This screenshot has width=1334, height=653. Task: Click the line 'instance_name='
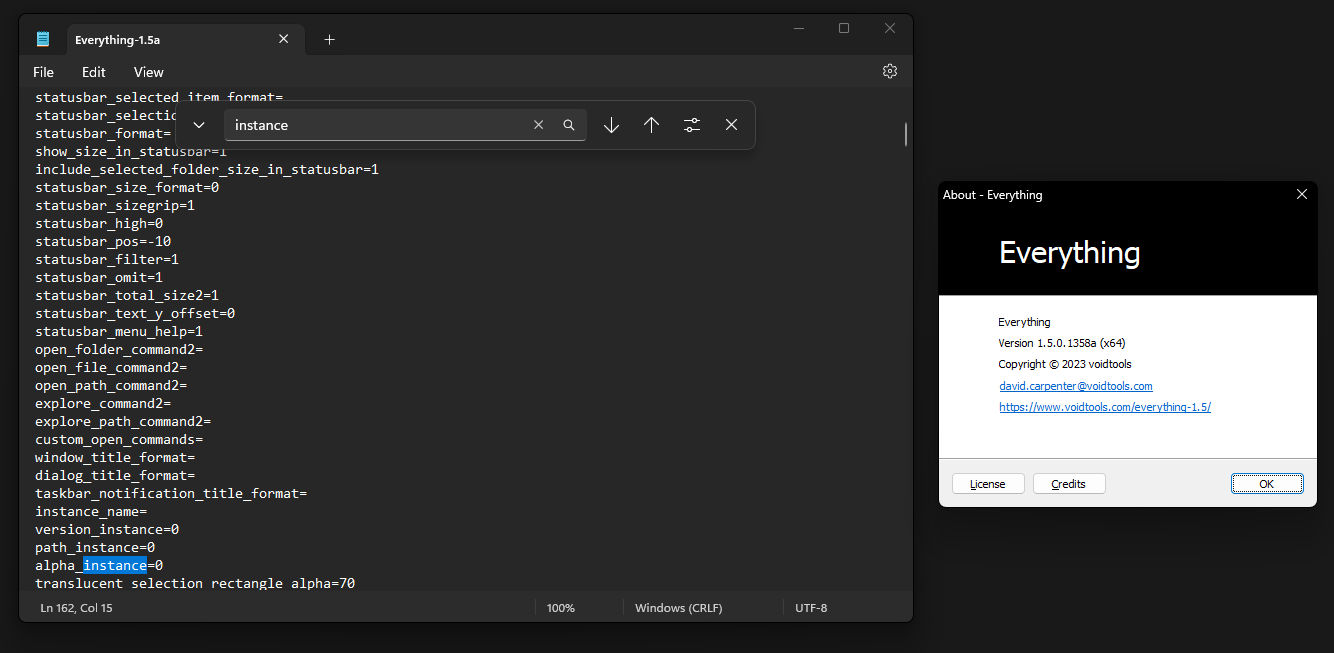coord(91,511)
